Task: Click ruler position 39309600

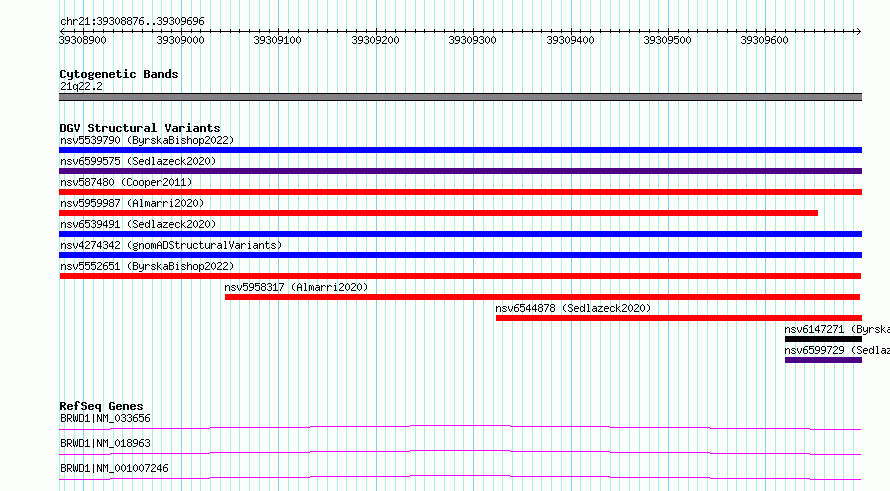Action: (x=765, y=40)
